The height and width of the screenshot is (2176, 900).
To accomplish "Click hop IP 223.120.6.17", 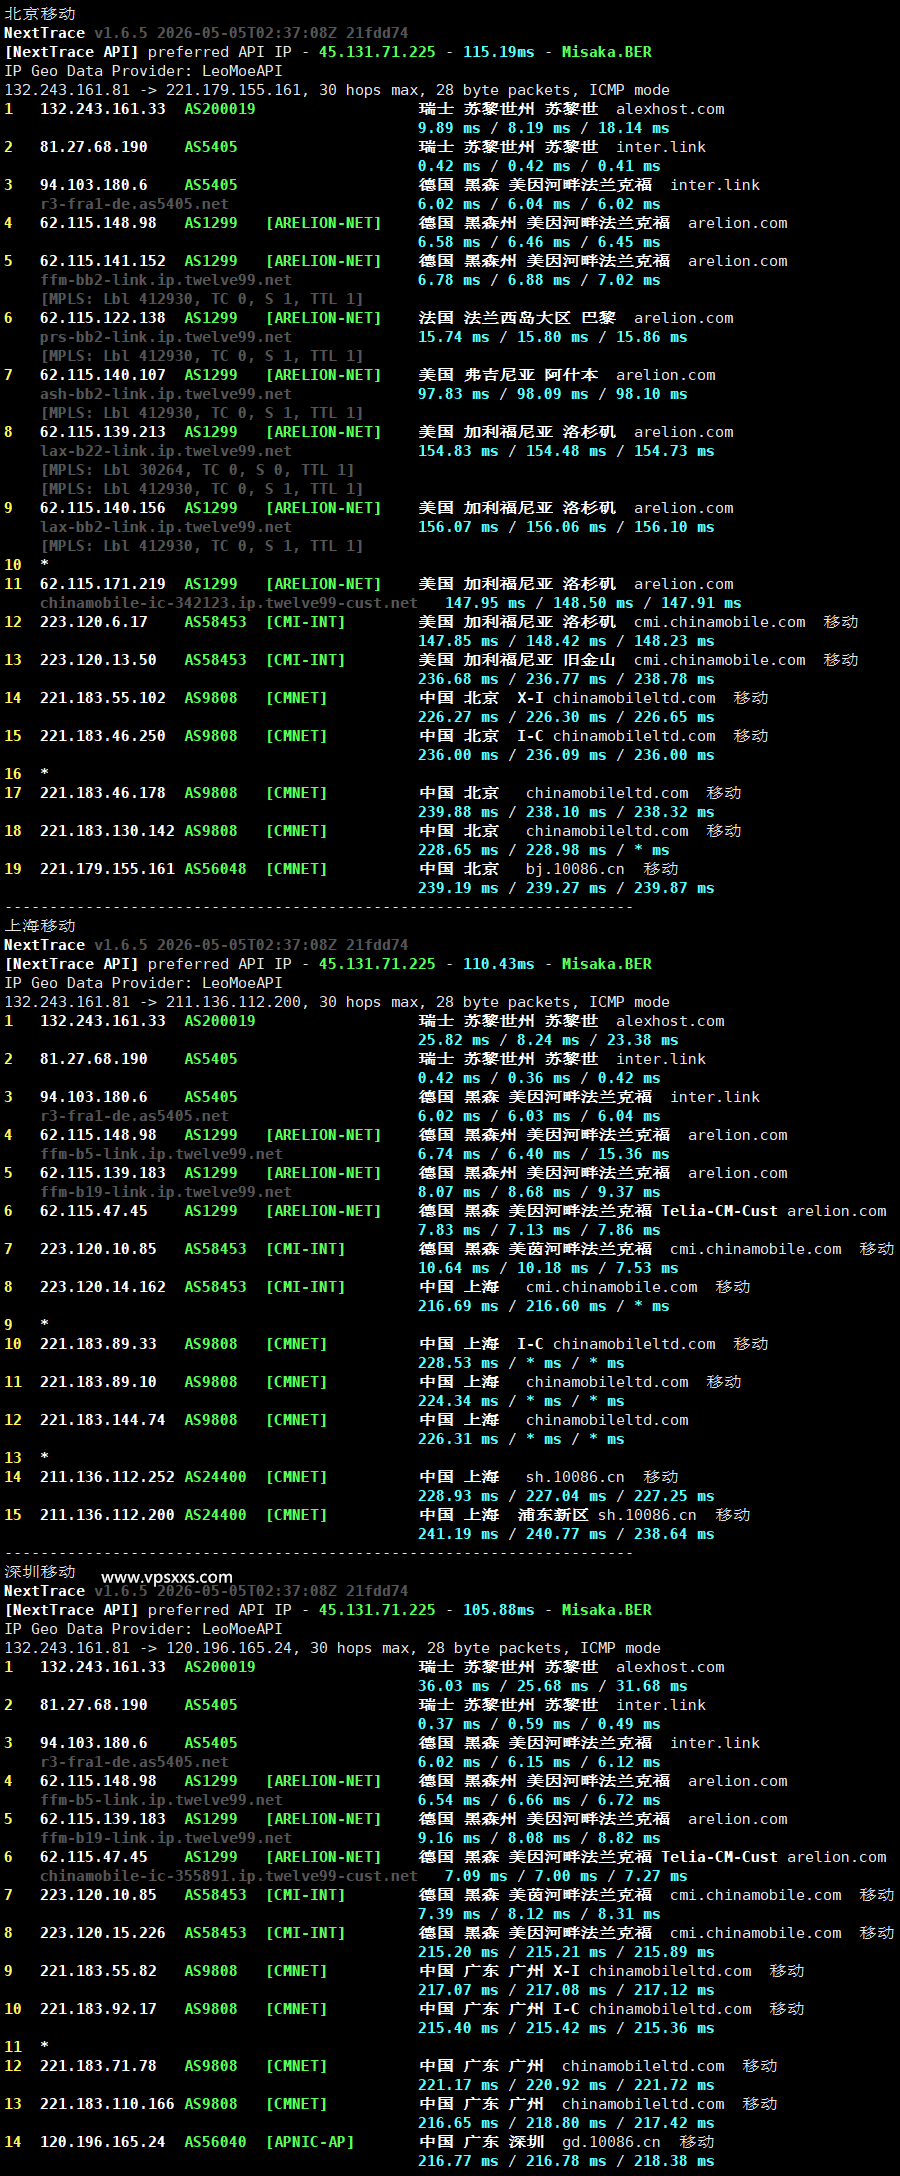I will click(94, 622).
